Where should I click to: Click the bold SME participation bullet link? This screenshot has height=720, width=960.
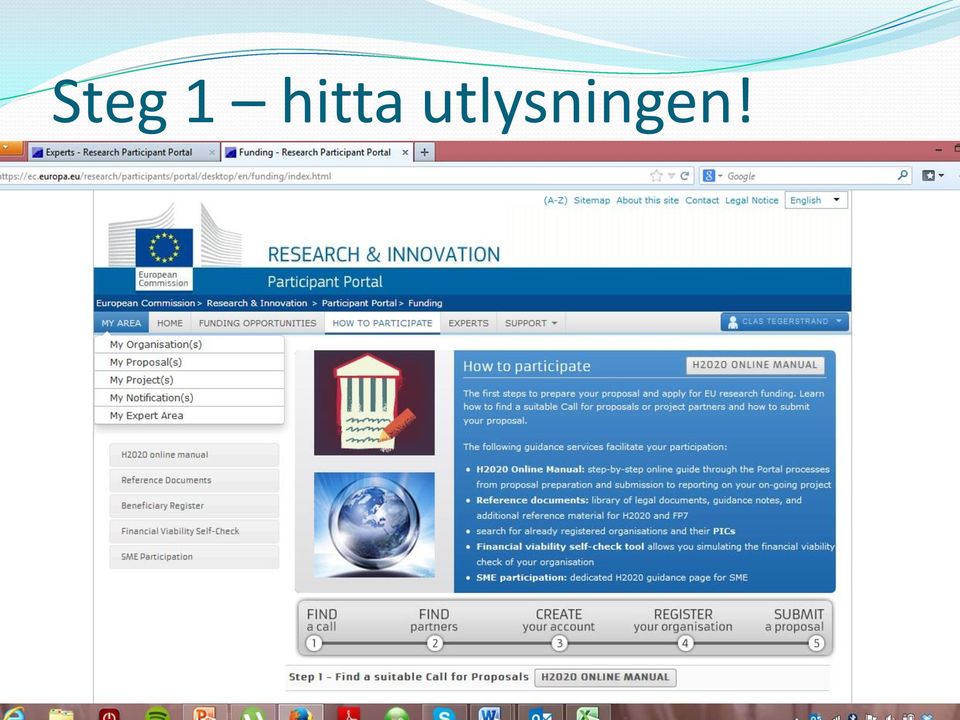click(x=522, y=577)
